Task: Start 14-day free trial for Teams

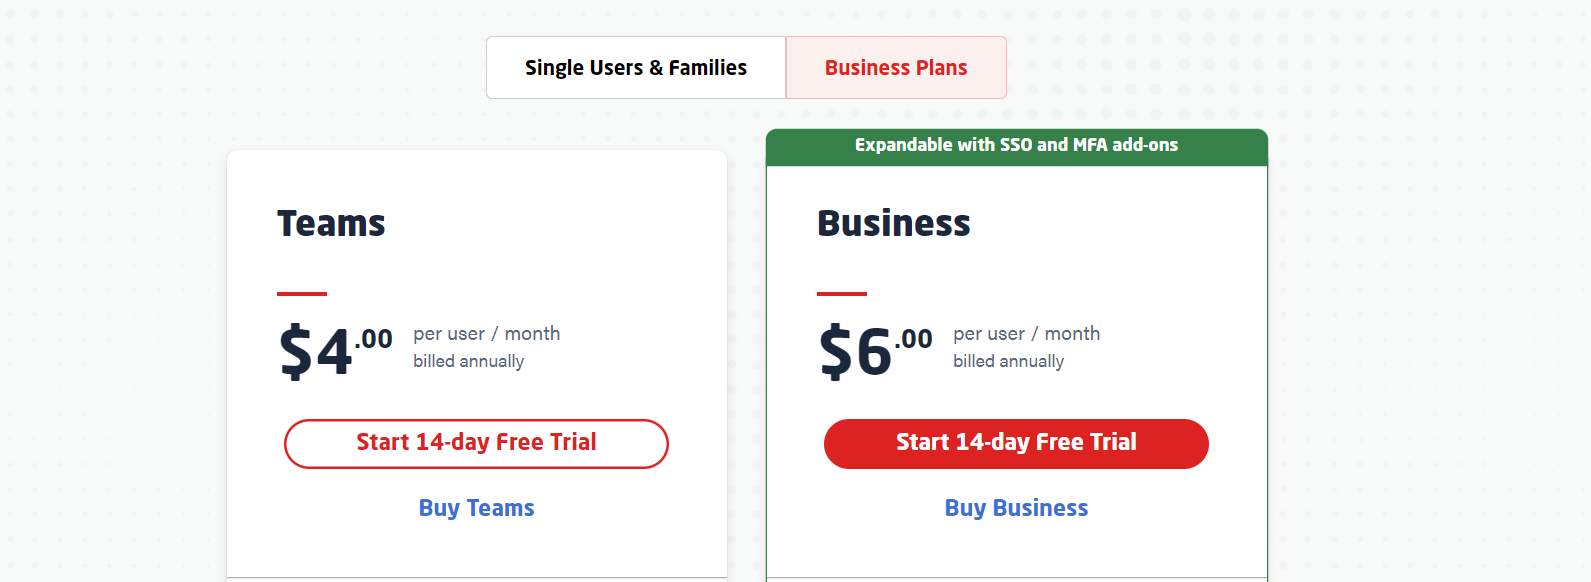Action: coord(476,443)
